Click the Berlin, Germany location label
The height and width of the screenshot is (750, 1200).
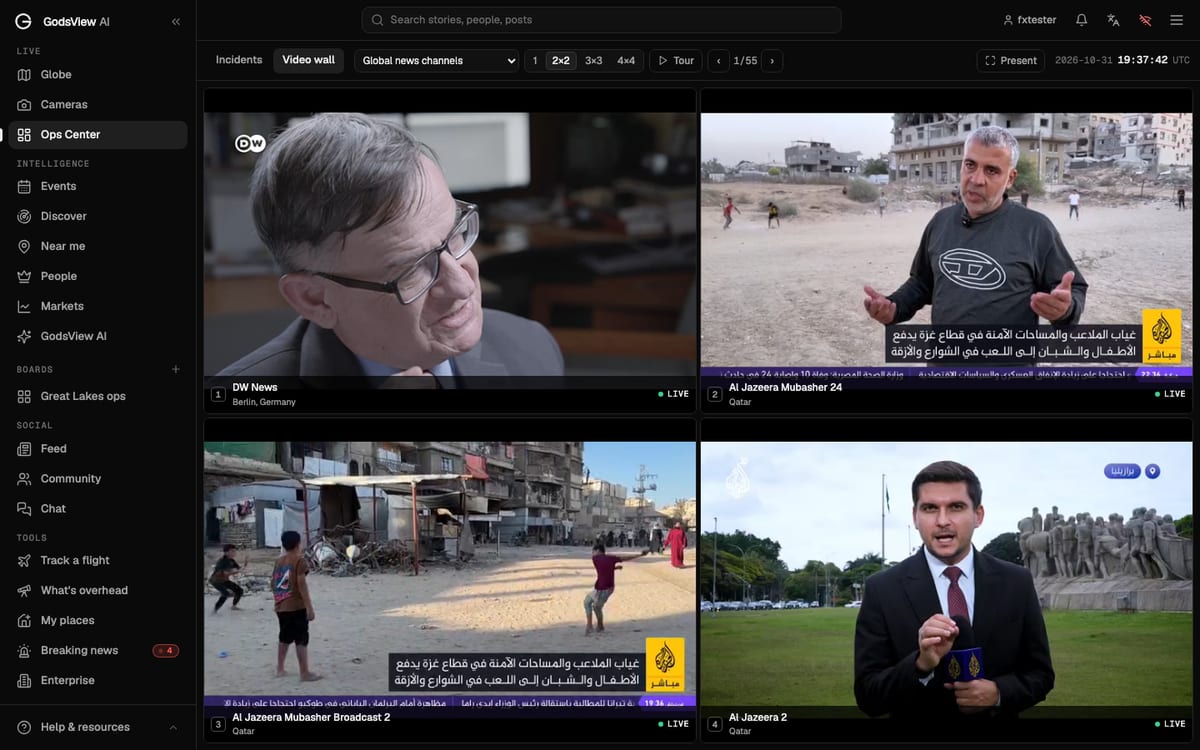pyautogui.click(x=264, y=402)
